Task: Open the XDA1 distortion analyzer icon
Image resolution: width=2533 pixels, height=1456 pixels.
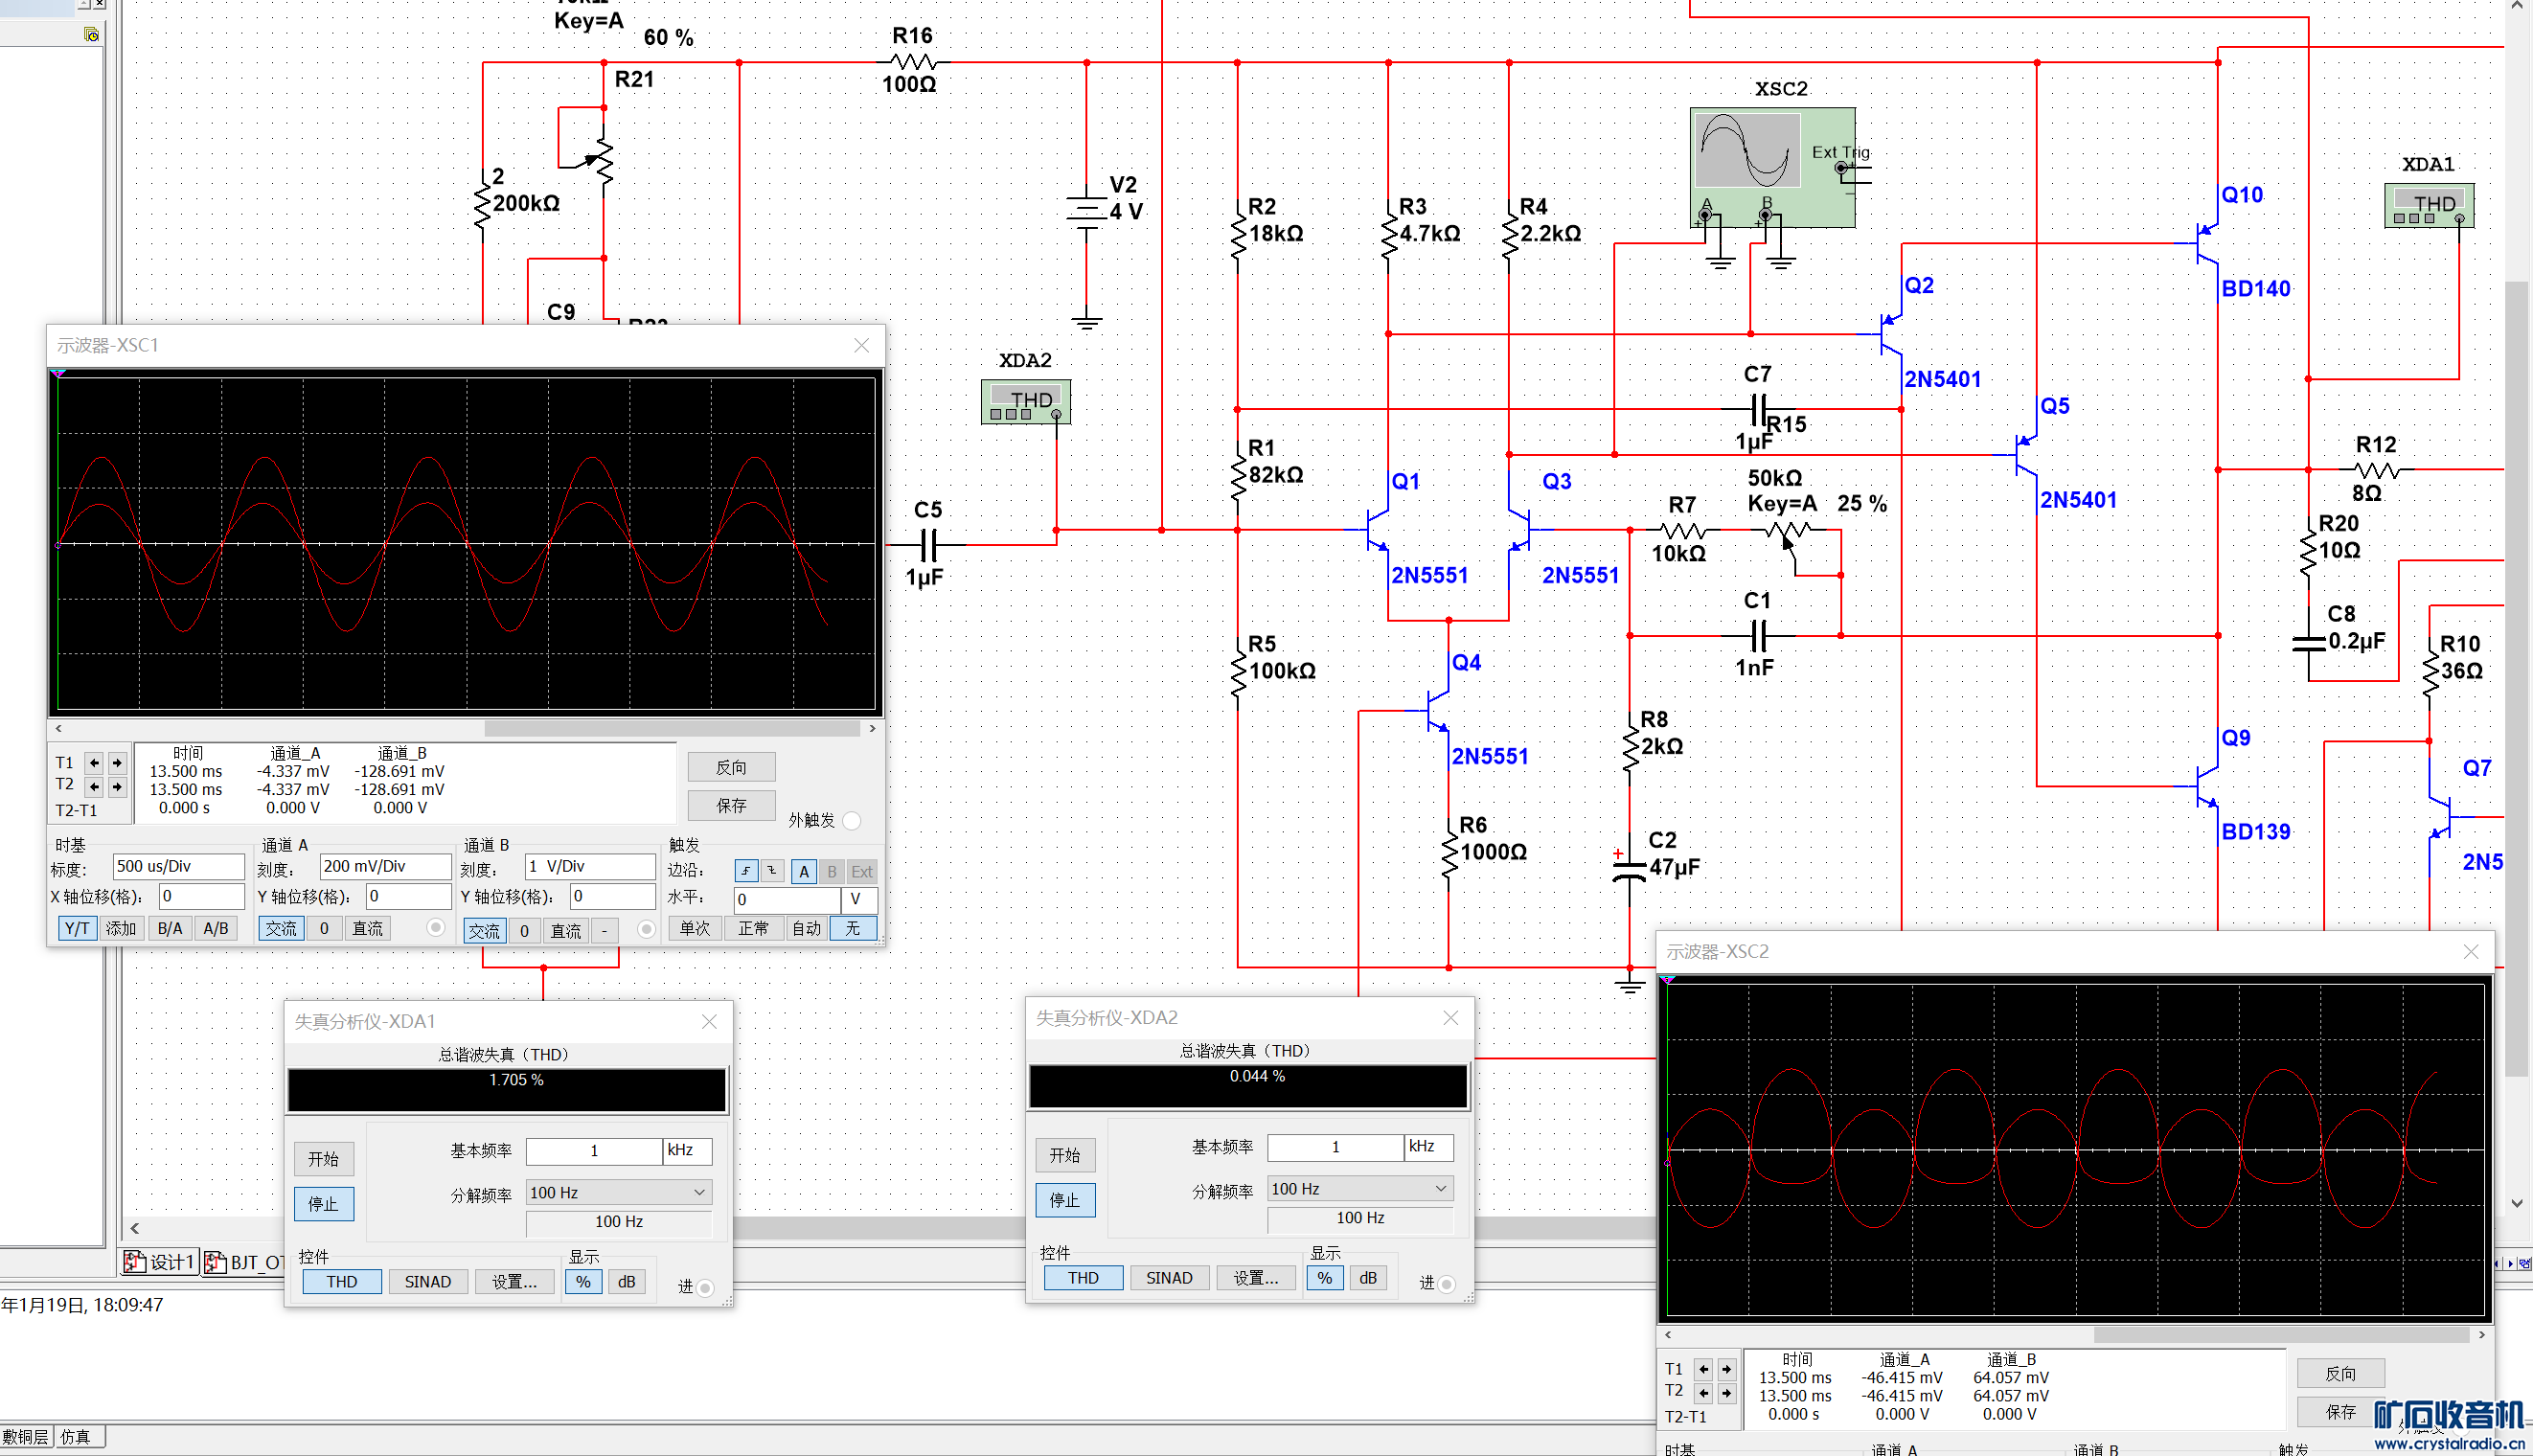Action: 2428,205
